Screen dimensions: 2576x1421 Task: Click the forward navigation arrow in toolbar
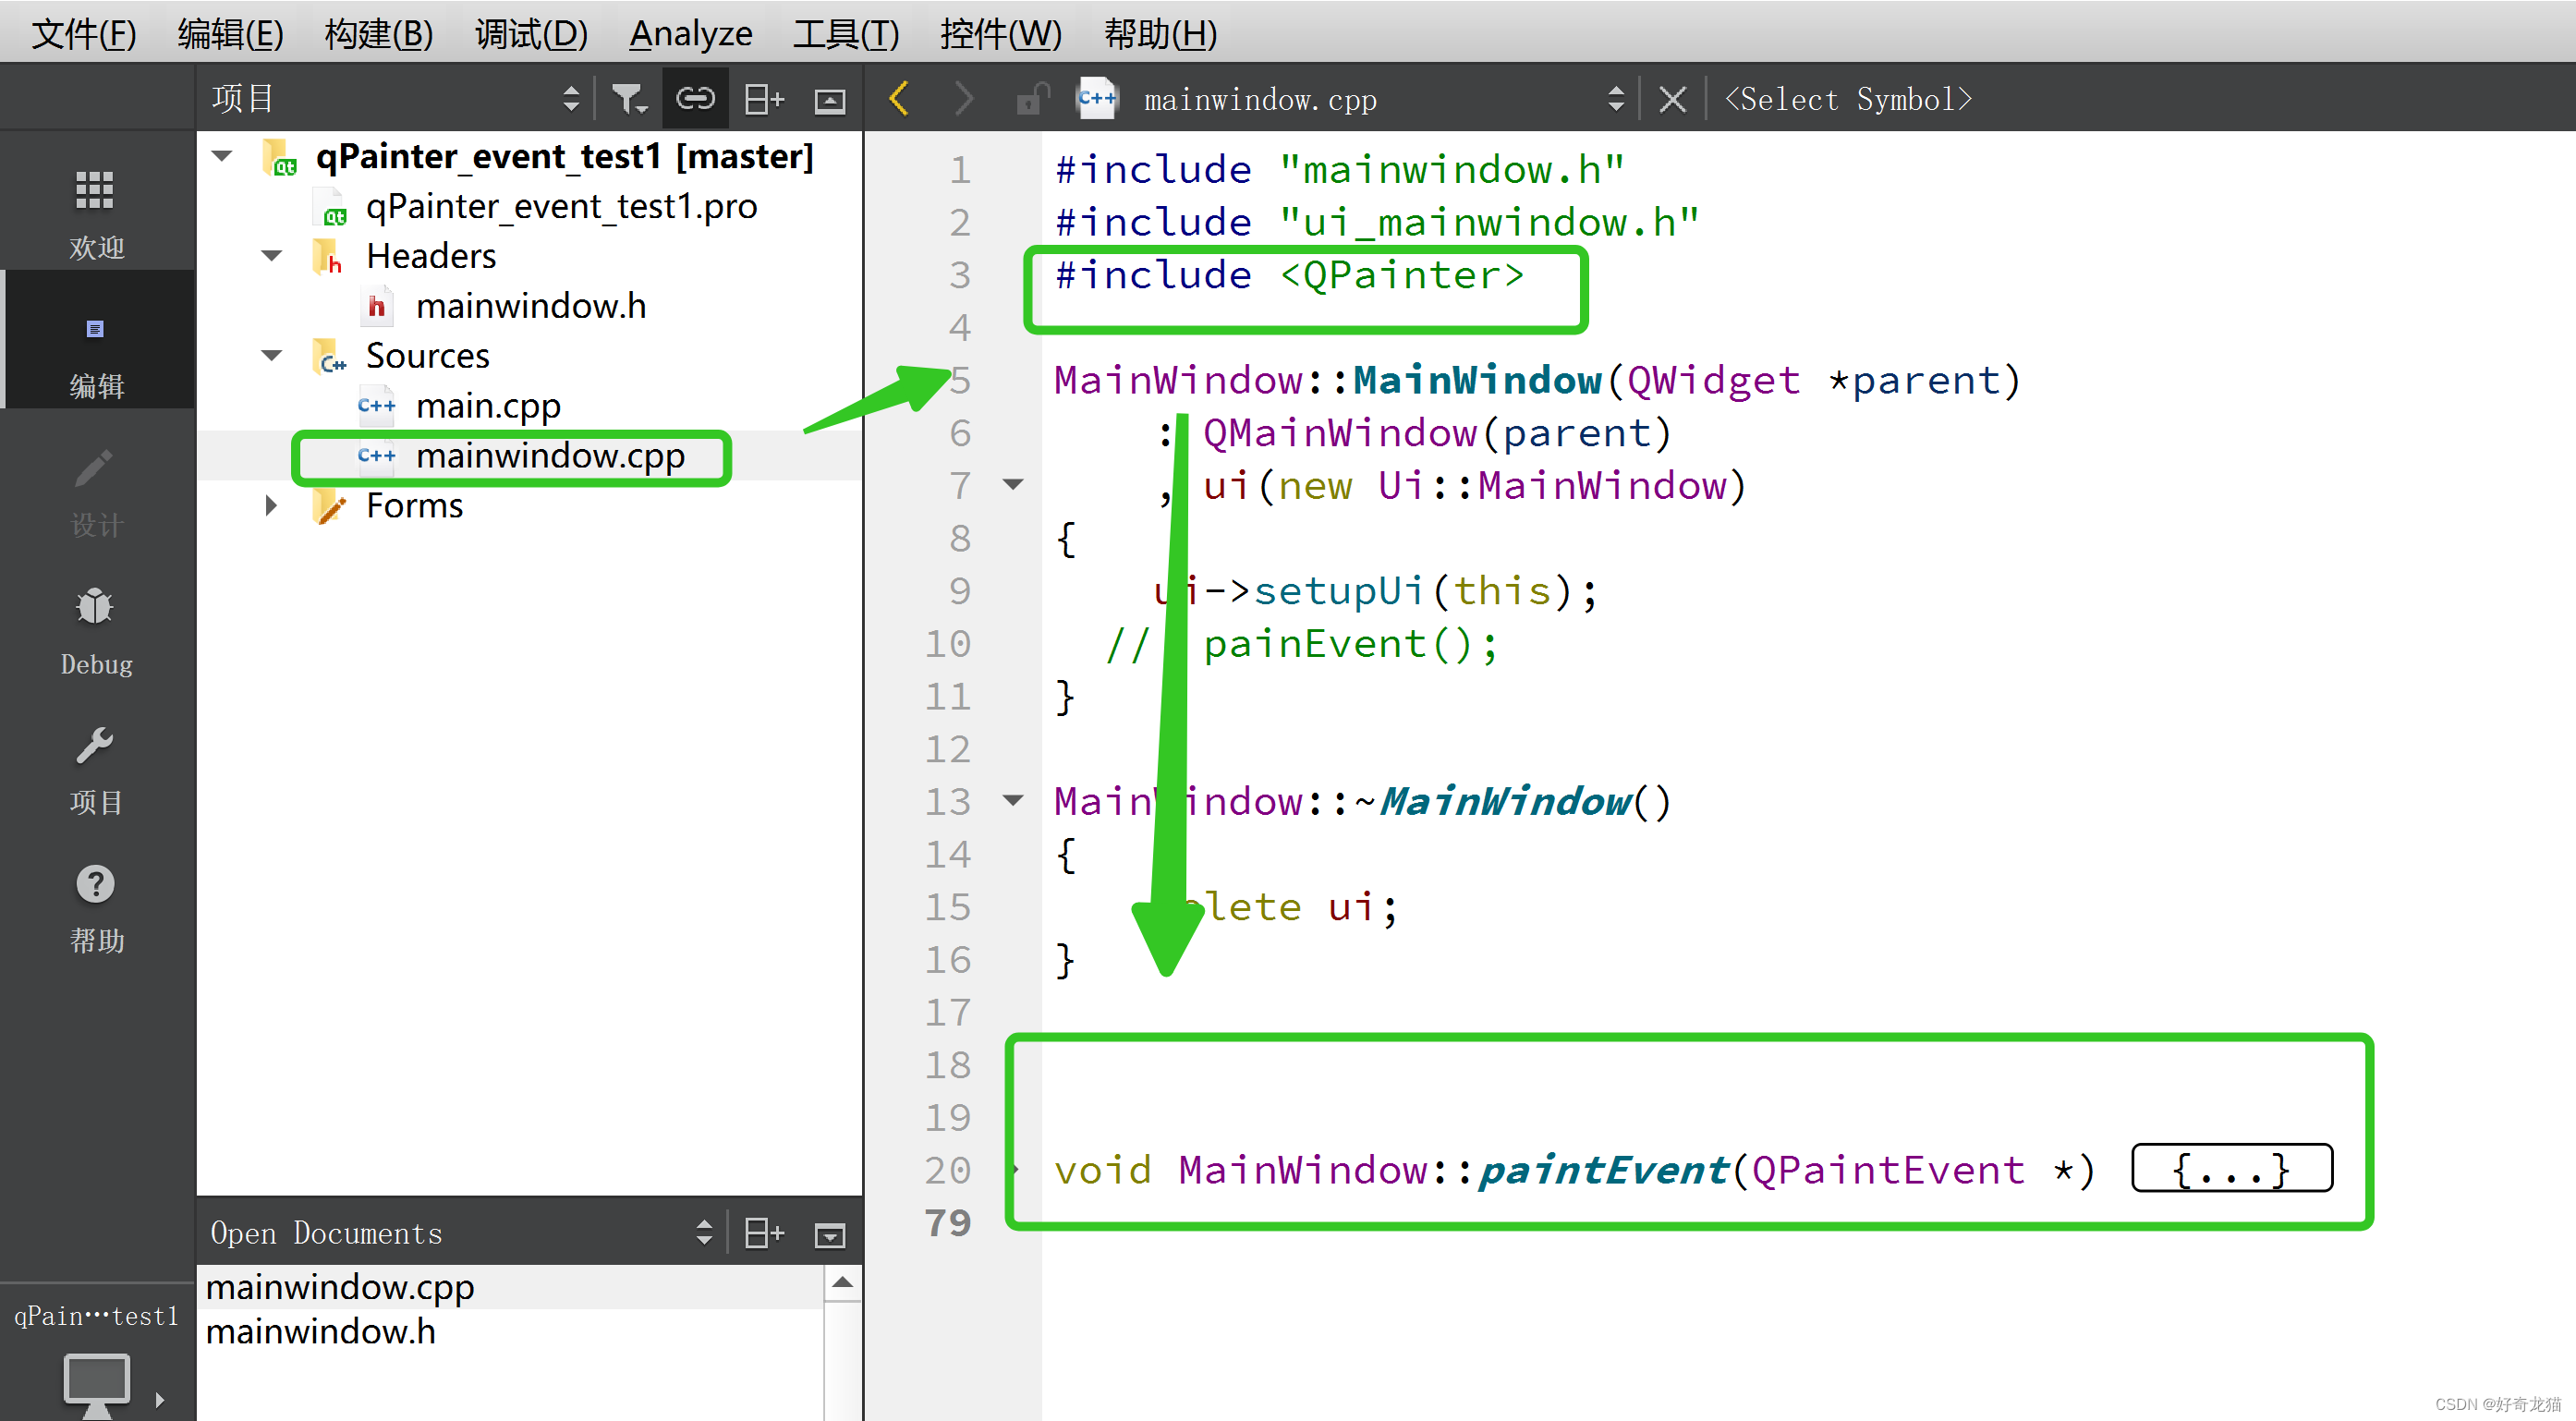[959, 100]
